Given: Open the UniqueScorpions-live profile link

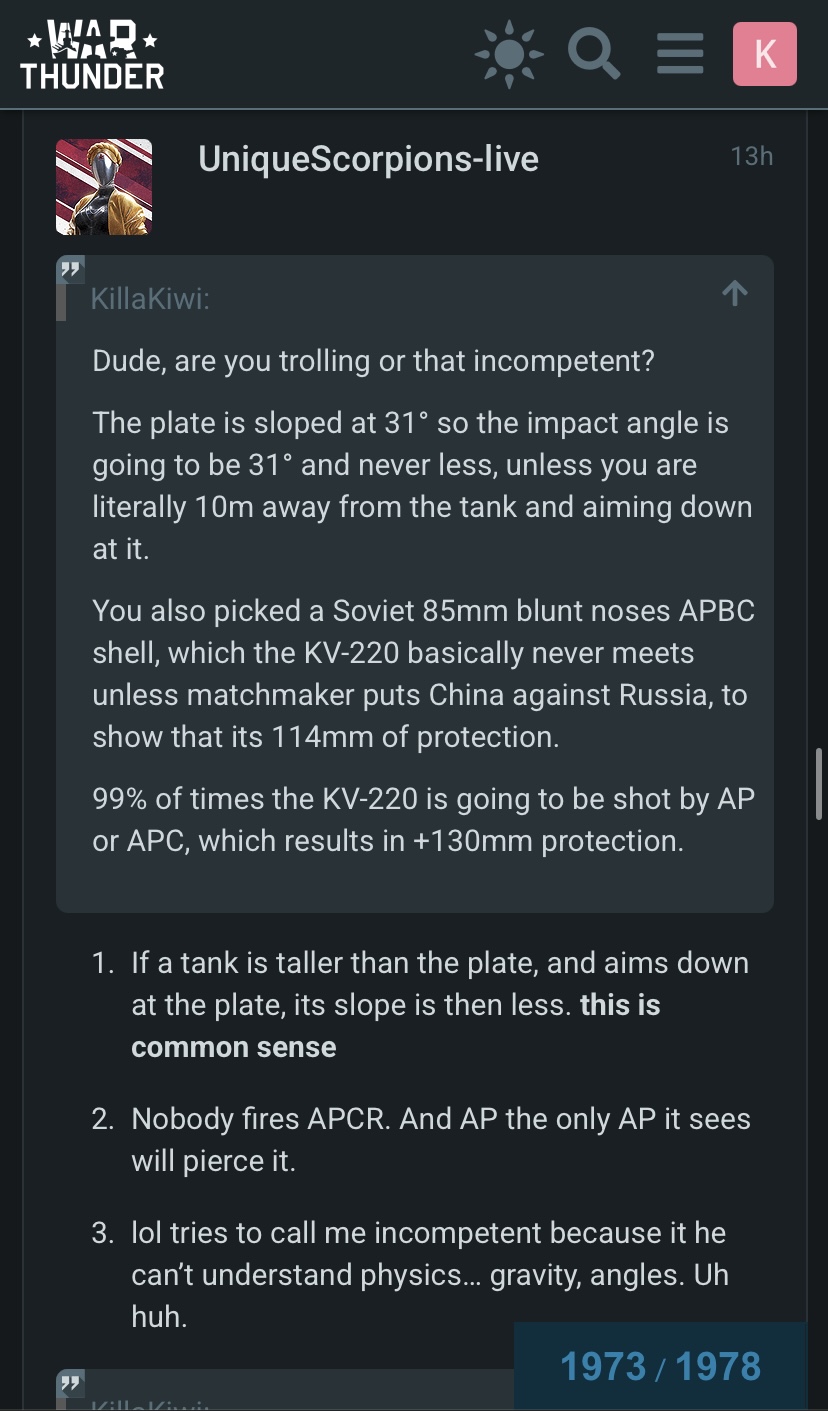Looking at the screenshot, I should coord(368,159).
